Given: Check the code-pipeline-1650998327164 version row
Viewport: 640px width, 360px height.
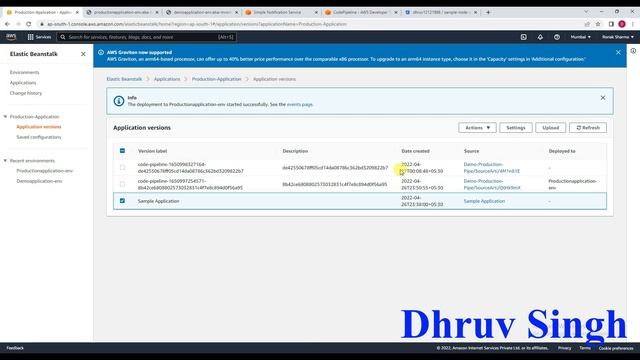Looking at the screenshot, I should (x=122, y=167).
